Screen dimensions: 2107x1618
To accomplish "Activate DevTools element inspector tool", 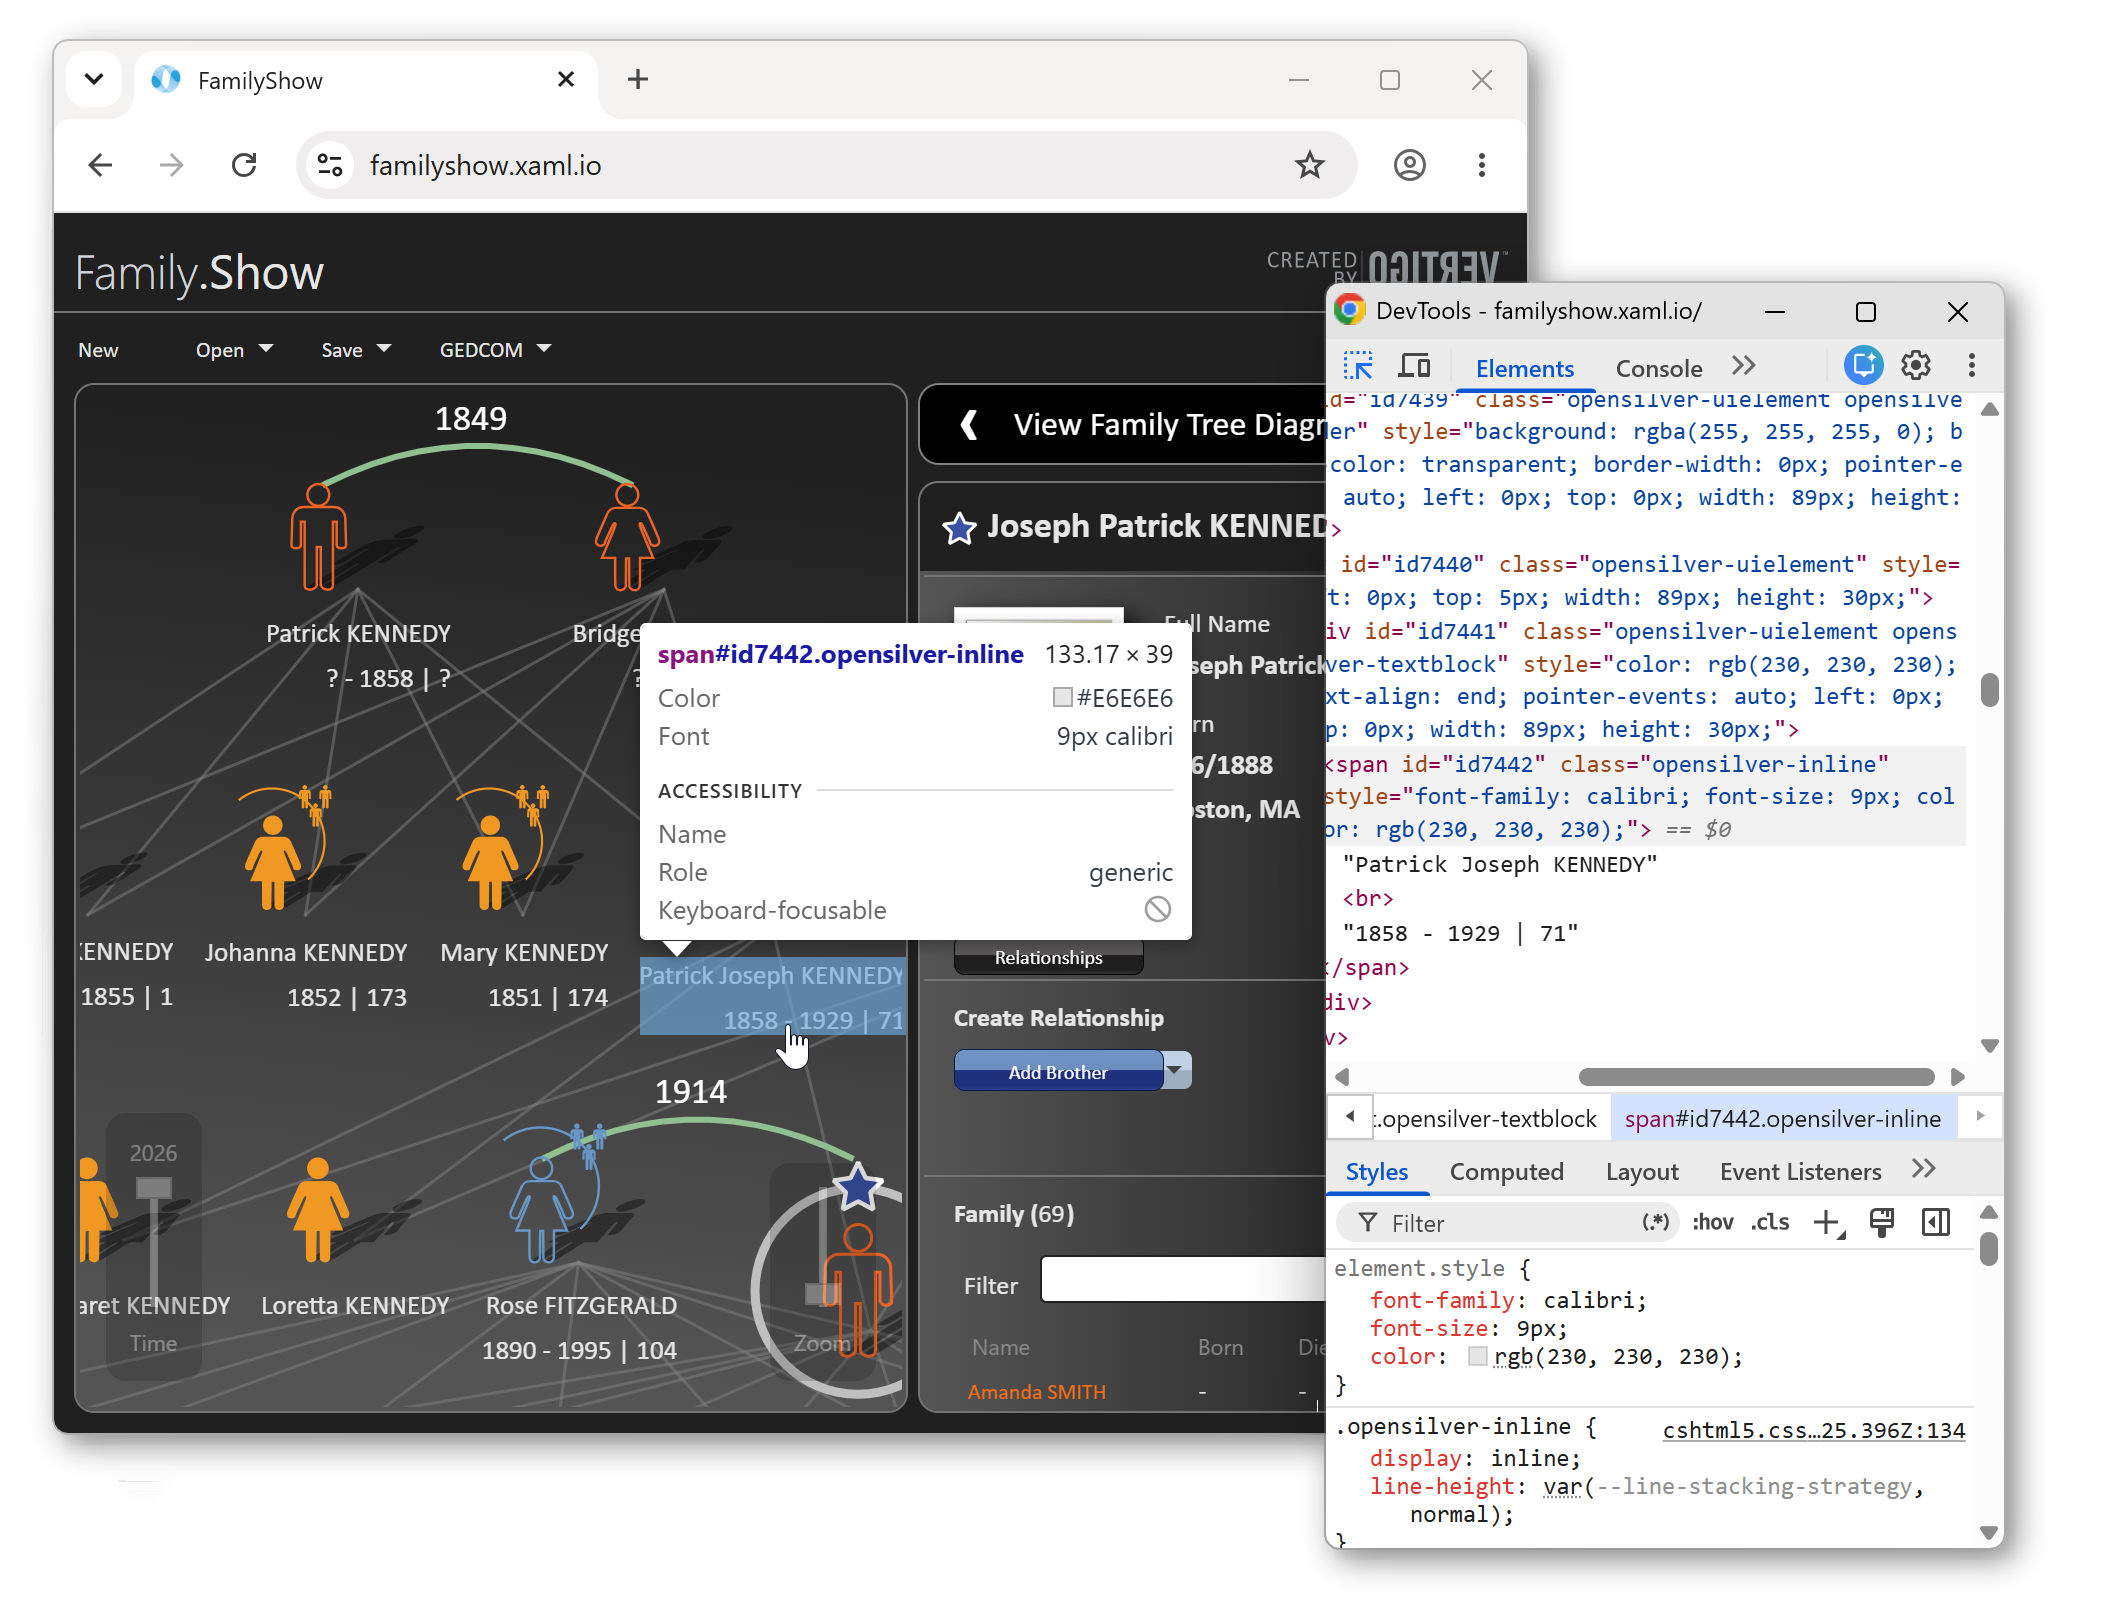I will (1357, 366).
